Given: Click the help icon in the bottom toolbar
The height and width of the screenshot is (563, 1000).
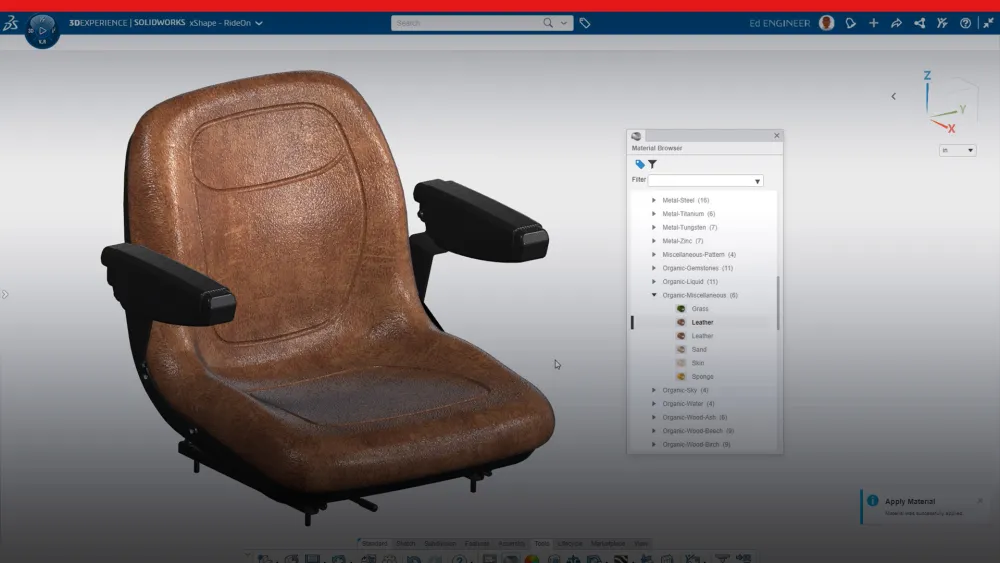Looking at the screenshot, I should pyautogui.click(x=459, y=559).
